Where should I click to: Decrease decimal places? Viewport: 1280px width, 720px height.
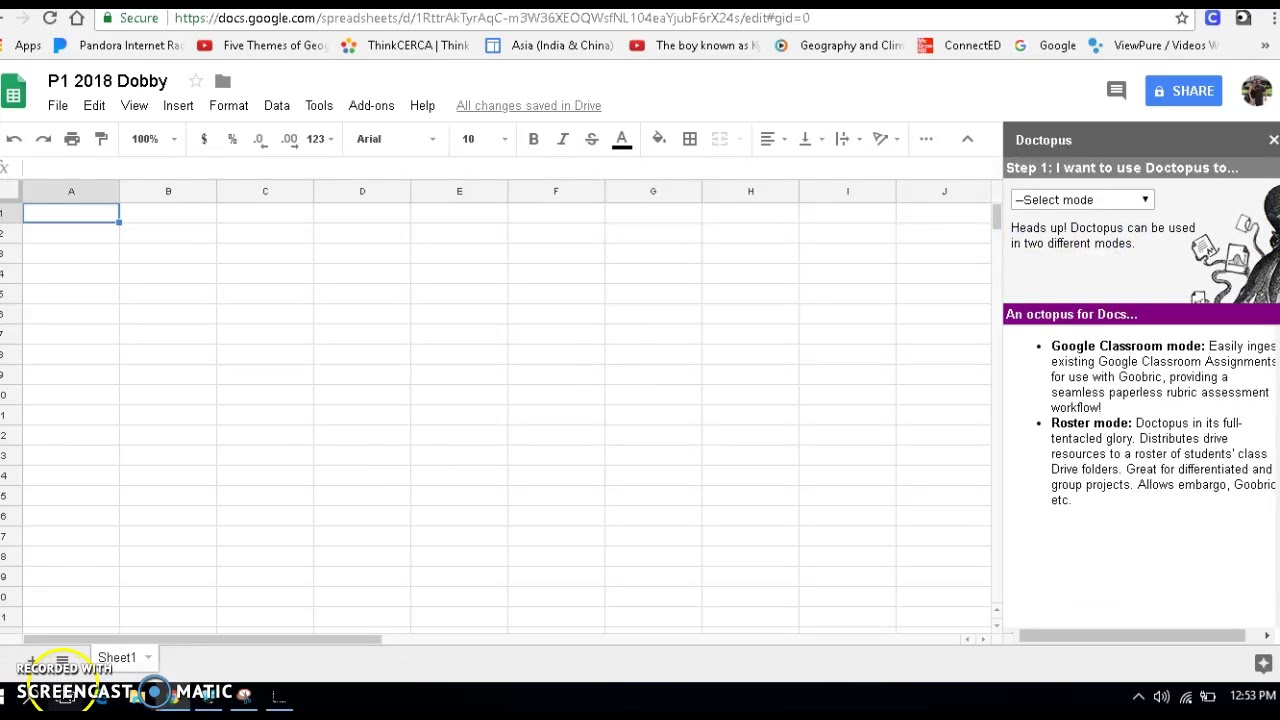(x=260, y=139)
